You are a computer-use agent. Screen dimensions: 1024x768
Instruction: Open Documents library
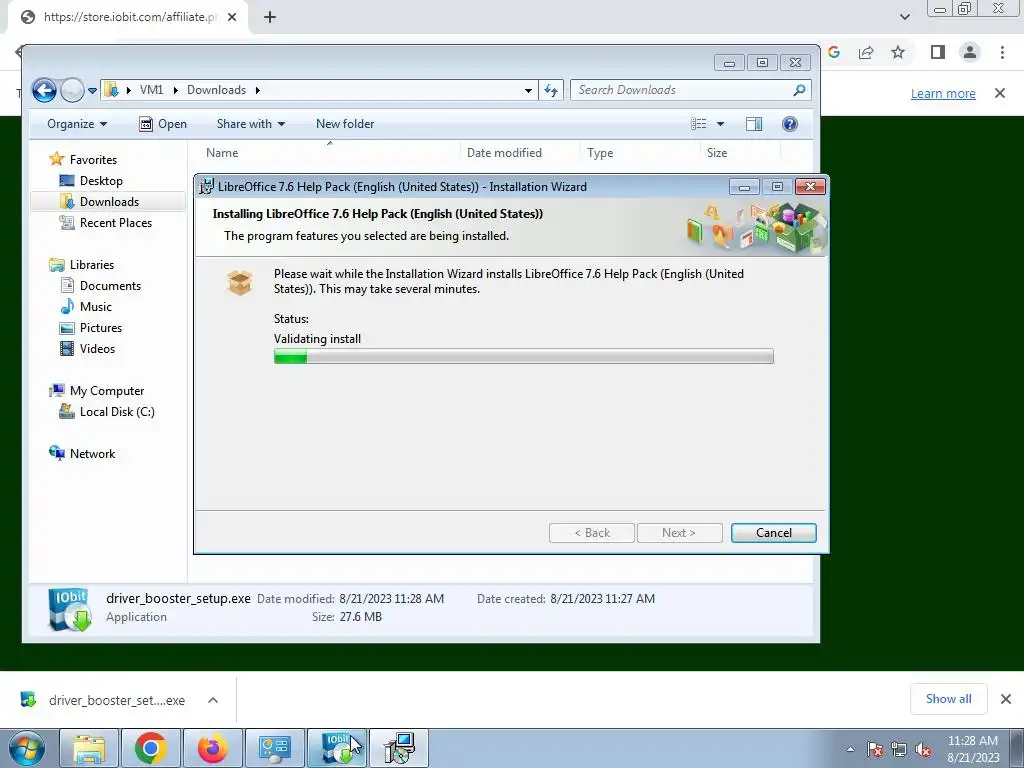point(110,286)
